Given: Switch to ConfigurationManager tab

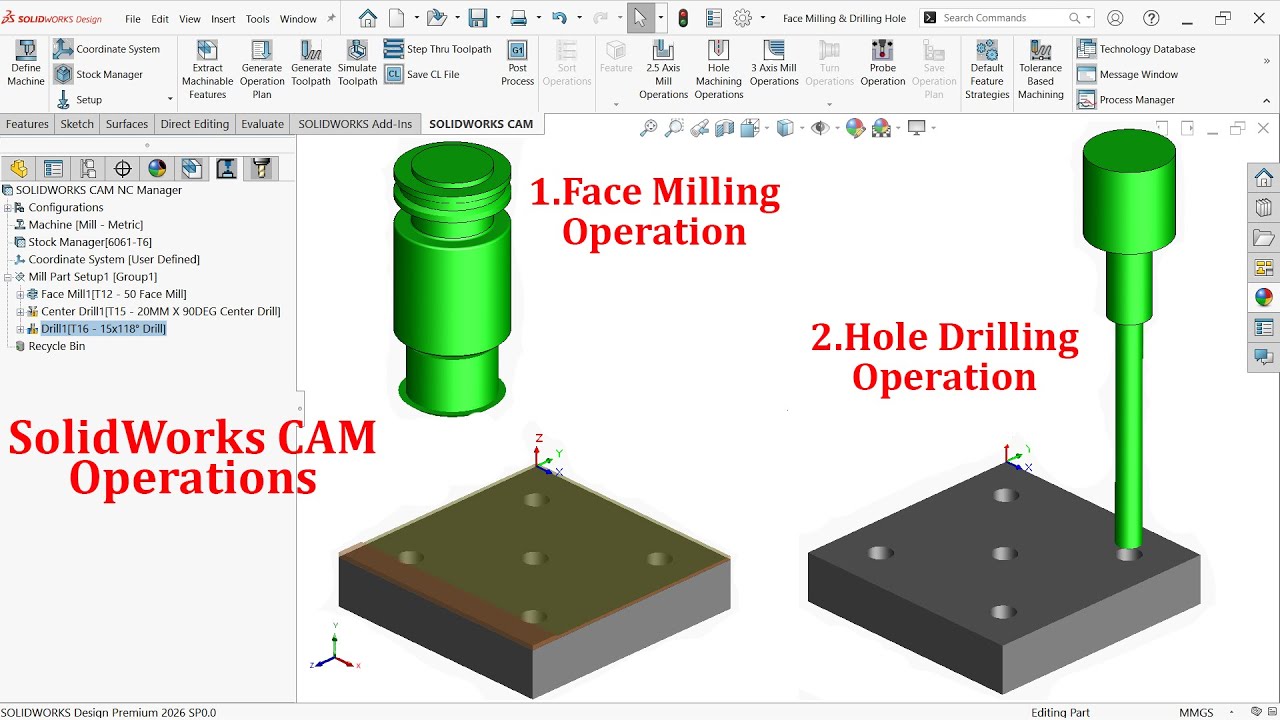Looking at the screenshot, I should click(x=88, y=168).
